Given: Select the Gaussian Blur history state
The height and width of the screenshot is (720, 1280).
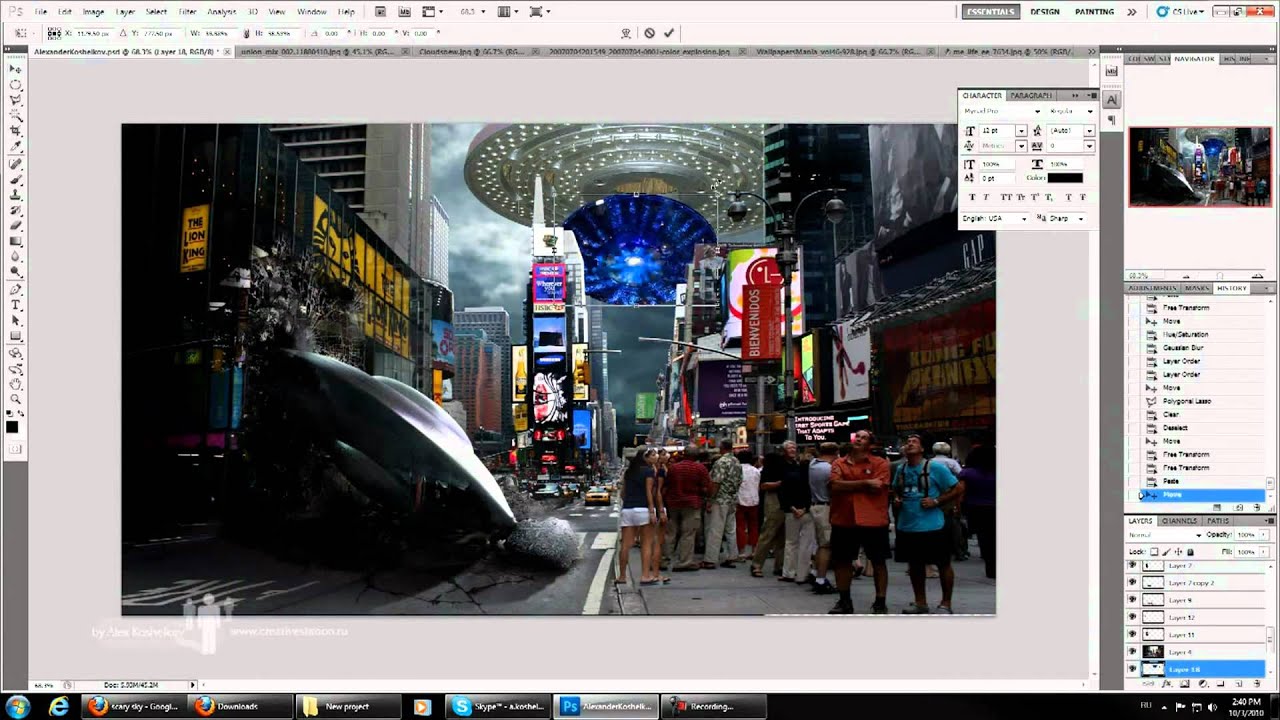Looking at the screenshot, I should [1183, 347].
